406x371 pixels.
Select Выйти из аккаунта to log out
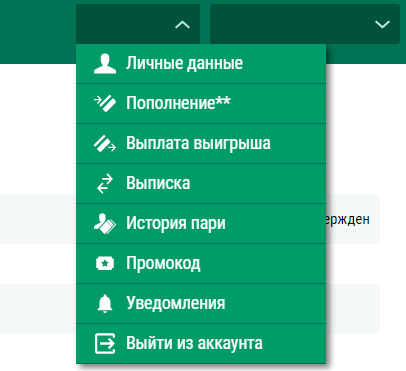(201, 343)
